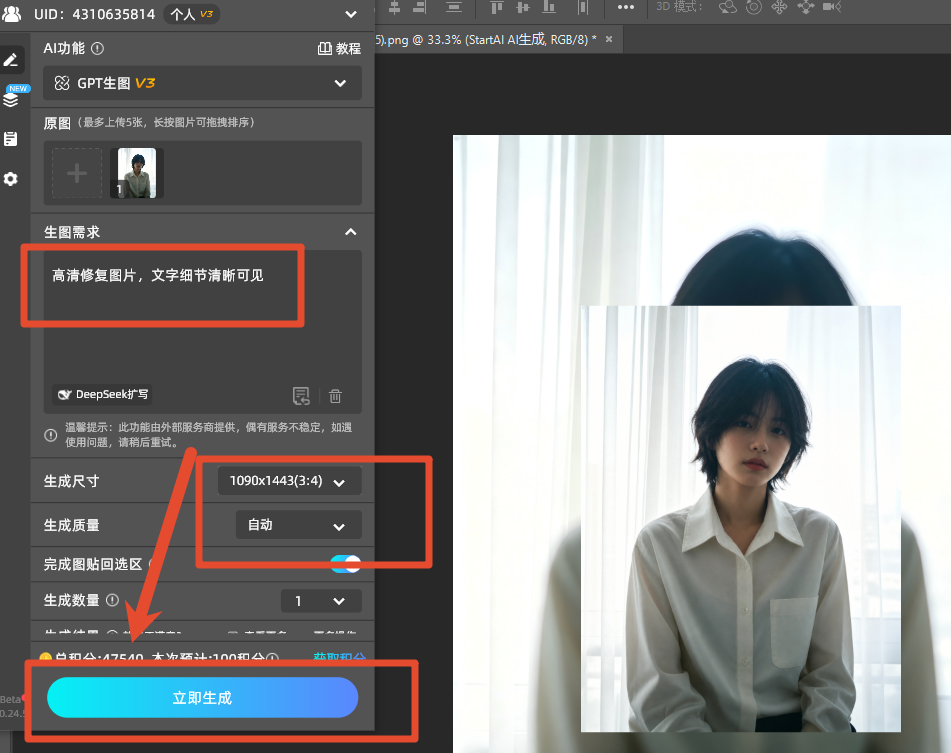Open the 生成数量 dropdown showing 1
Image resolution: width=951 pixels, height=753 pixels.
coord(321,601)
